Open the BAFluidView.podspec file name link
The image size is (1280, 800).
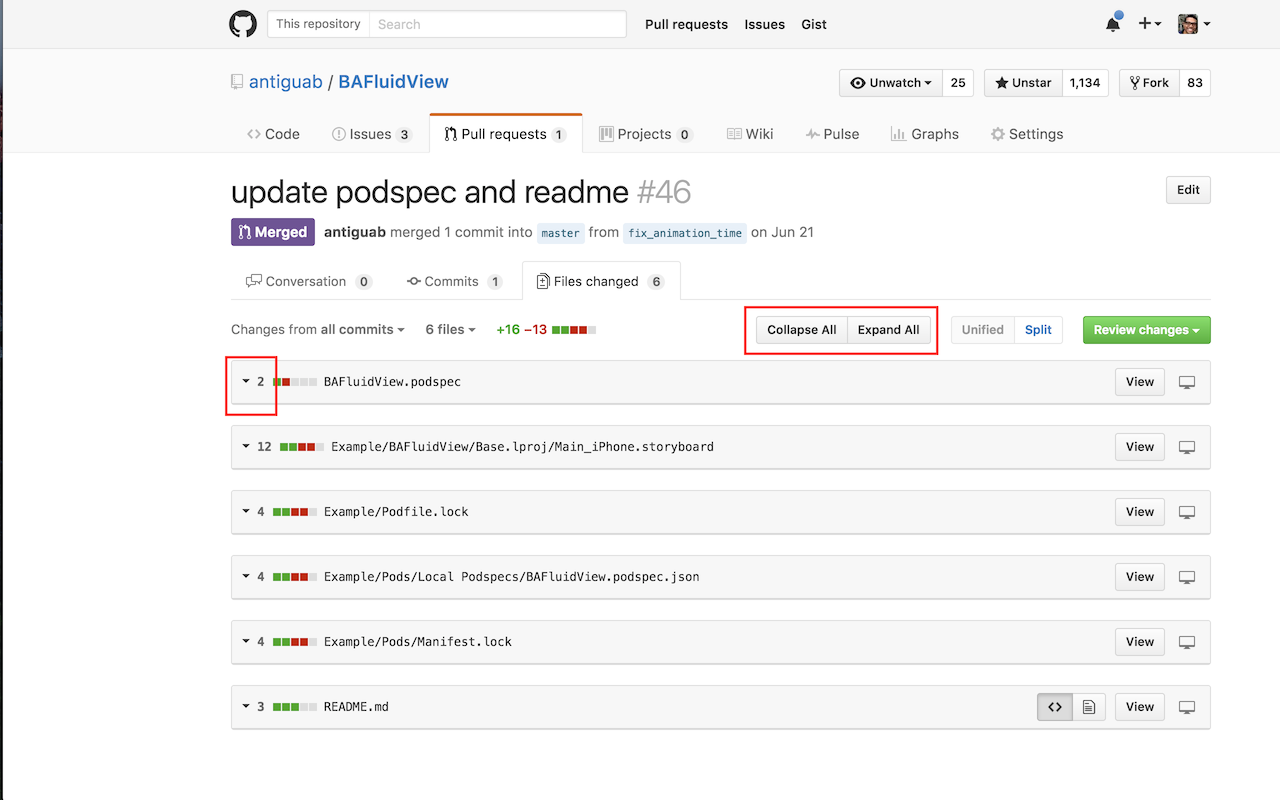point(392,382)
